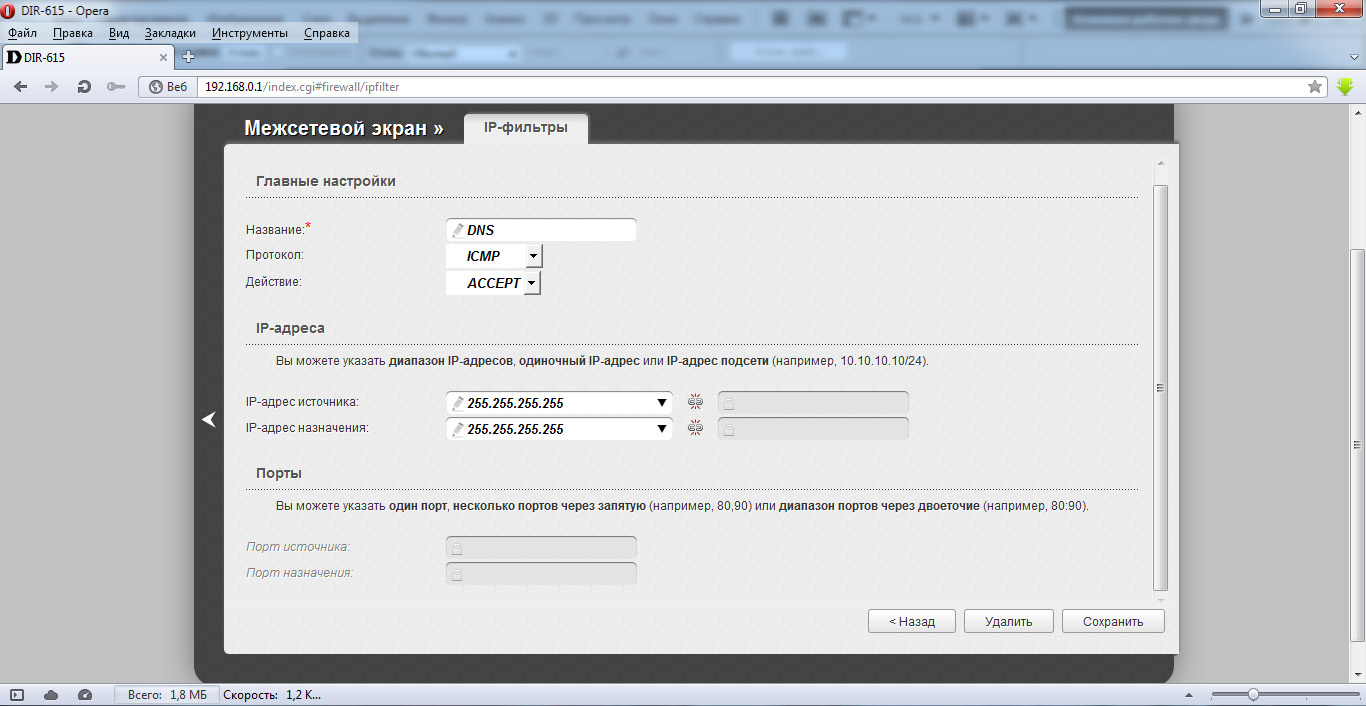Viewport: 1366px width, 706px height.
Task: Click the green download arrow extension icon
Action: [x=1345, y=87]
